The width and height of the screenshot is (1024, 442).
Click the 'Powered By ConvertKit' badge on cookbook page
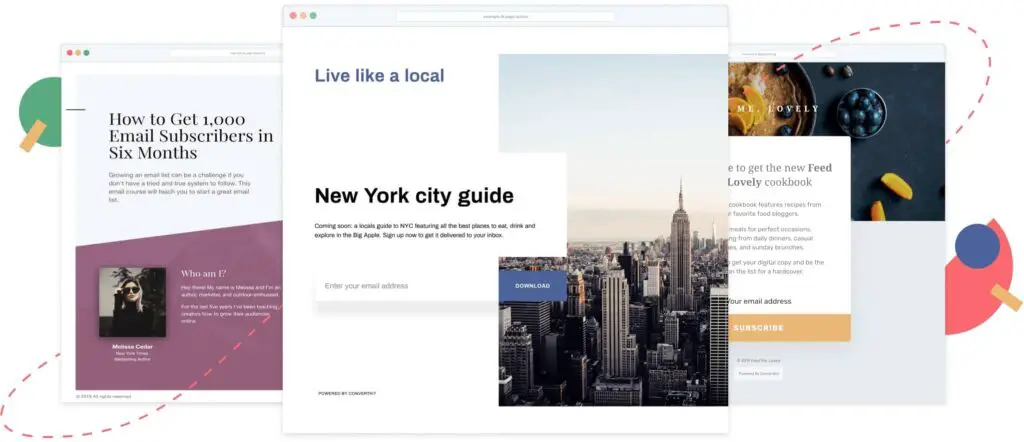tap(759, 373)
